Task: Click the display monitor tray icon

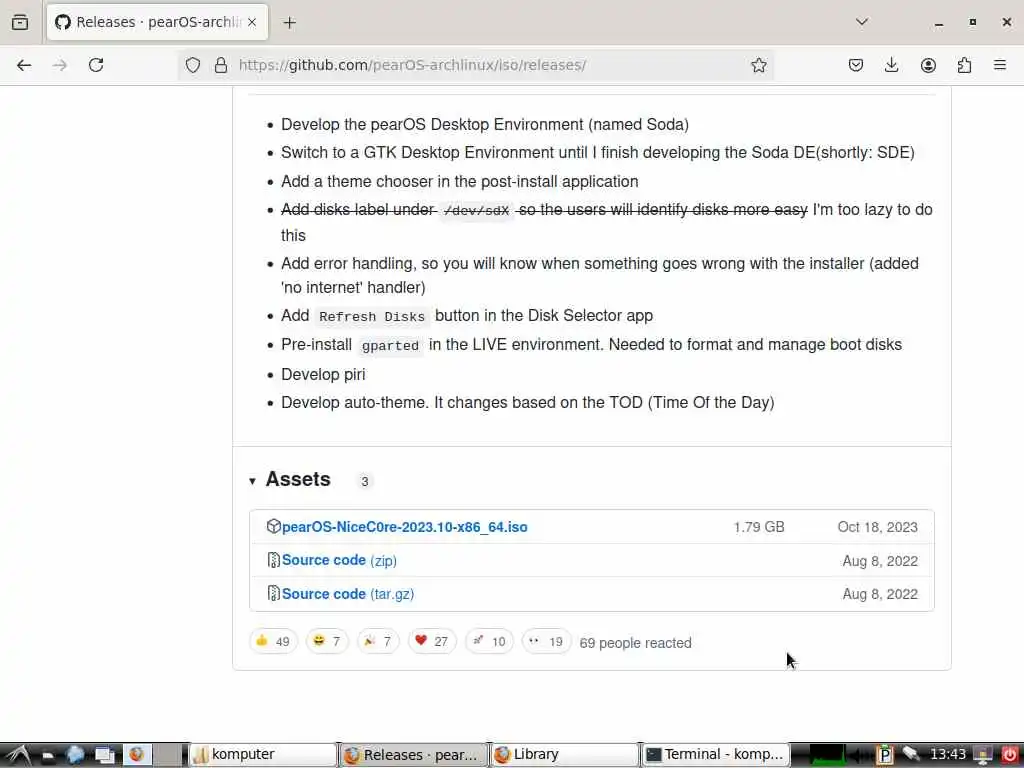Action: pos(982,755)
